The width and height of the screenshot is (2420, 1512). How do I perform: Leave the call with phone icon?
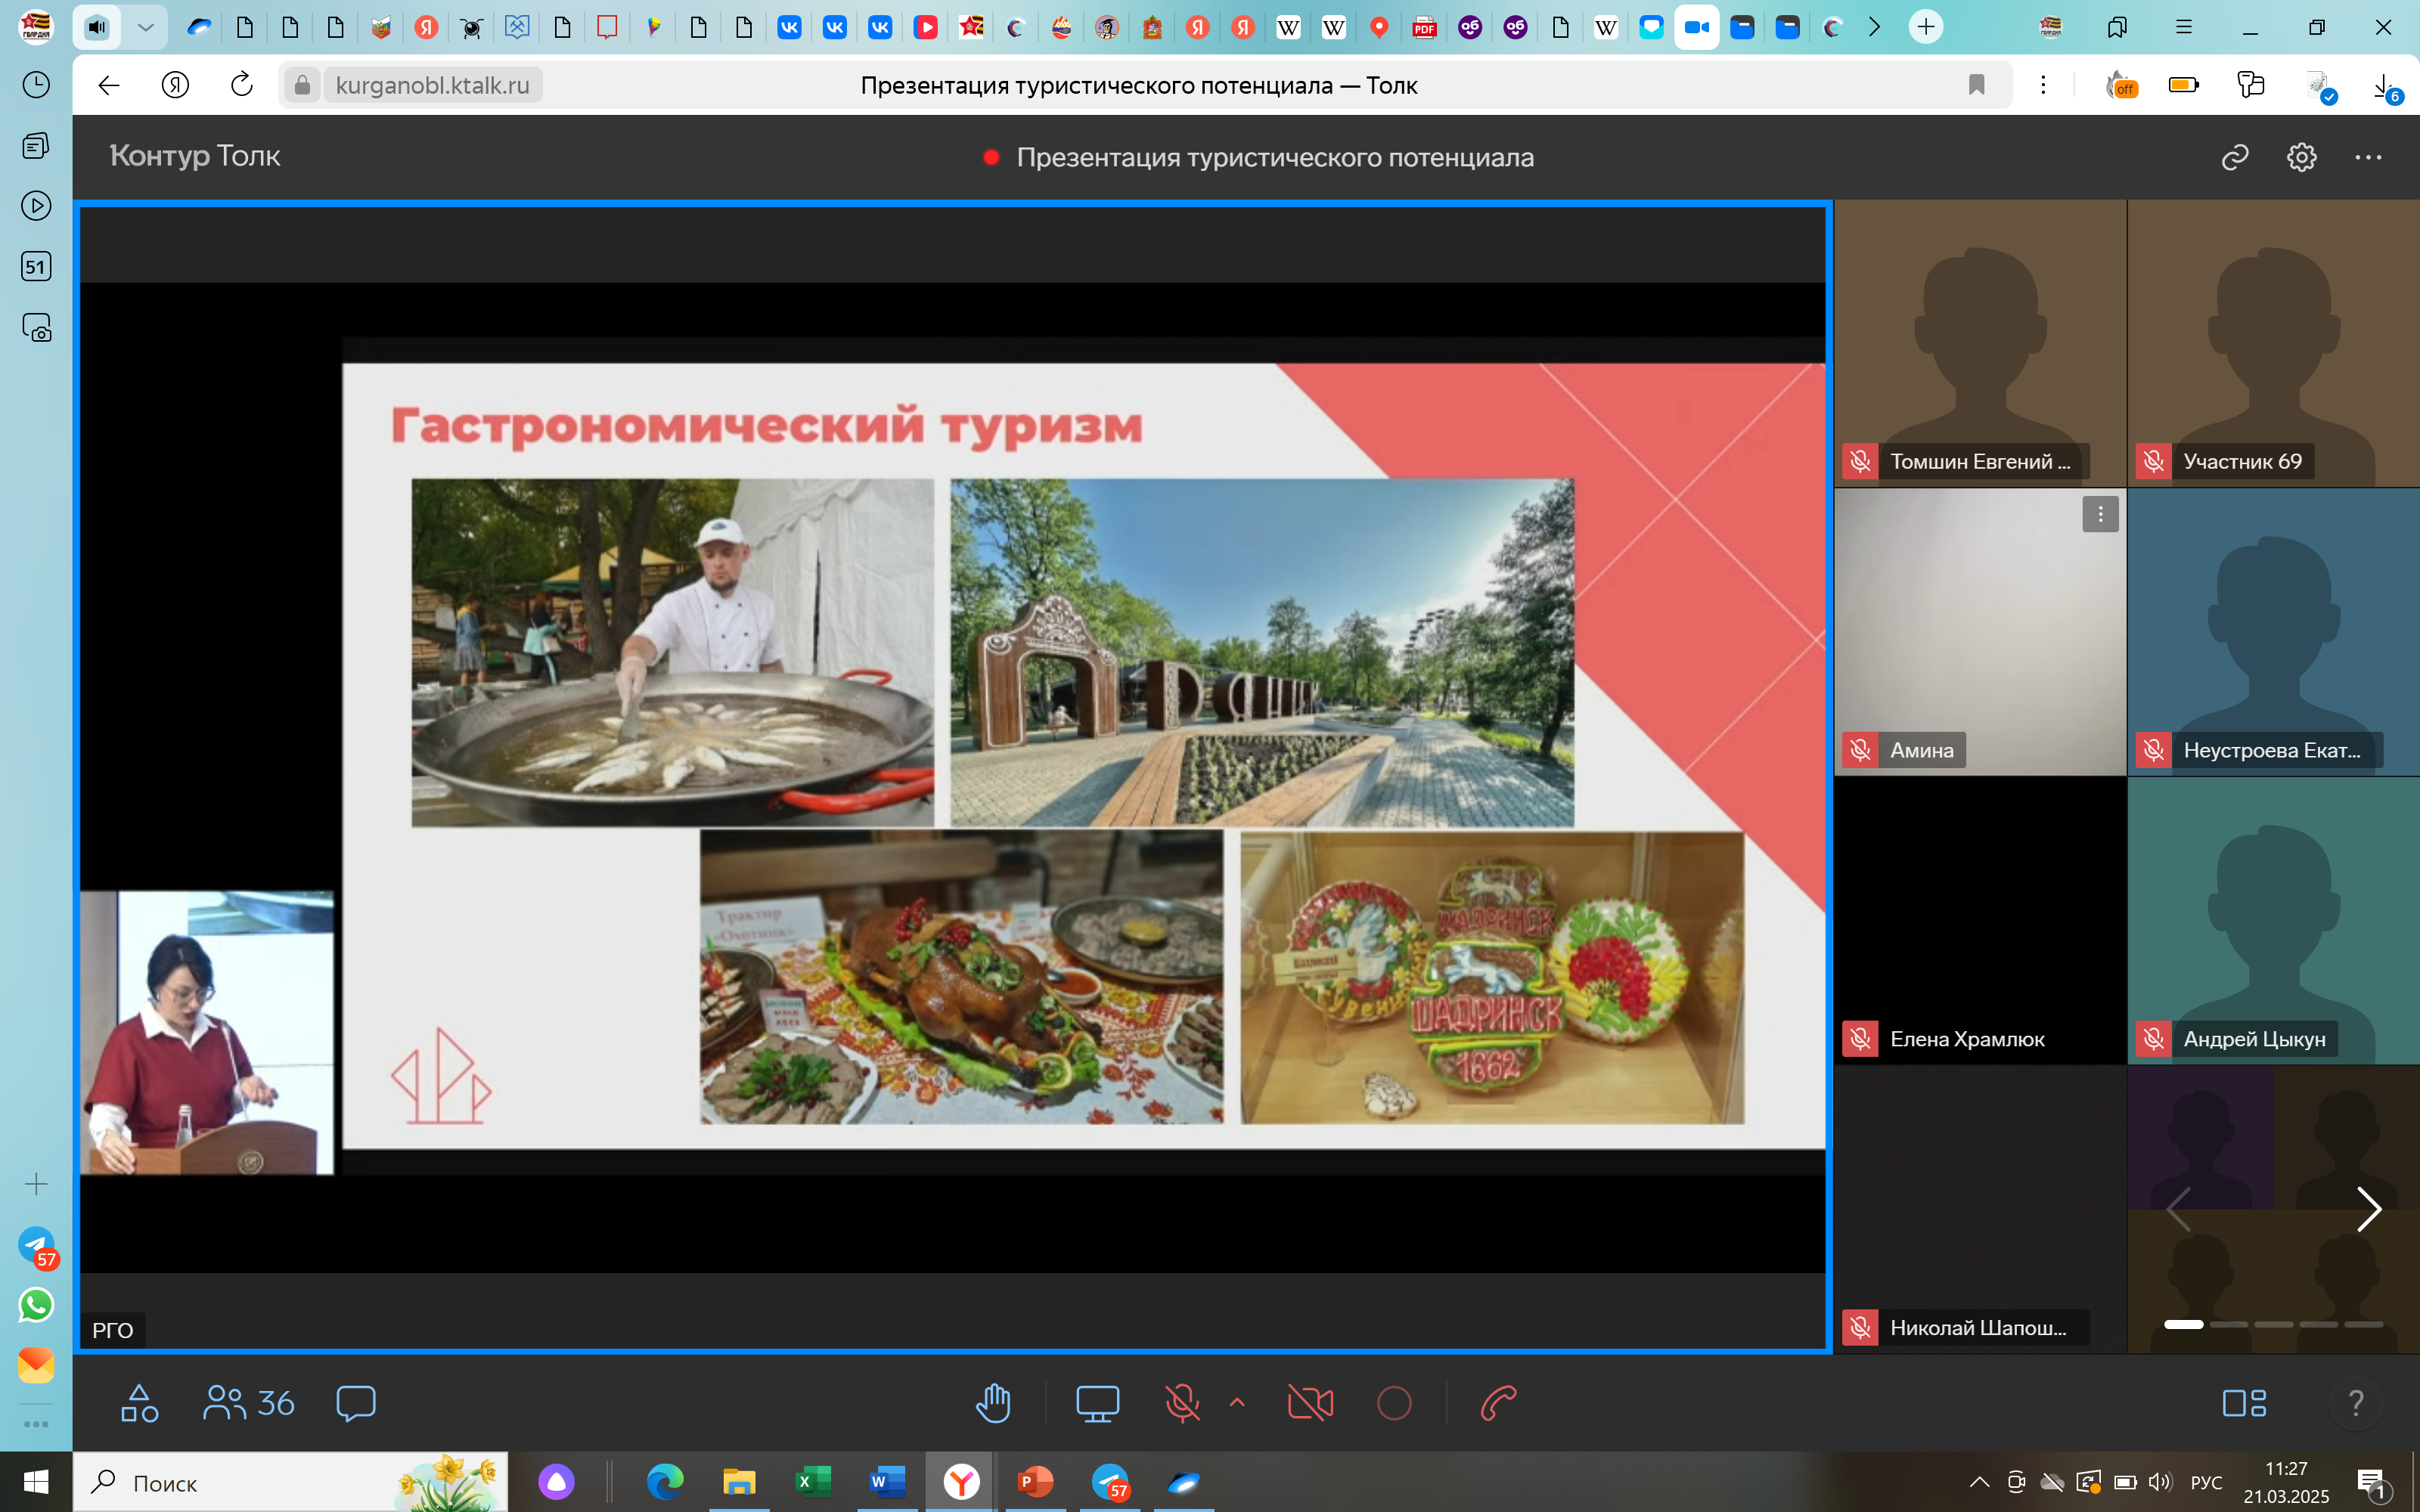click(1498, 1403)
